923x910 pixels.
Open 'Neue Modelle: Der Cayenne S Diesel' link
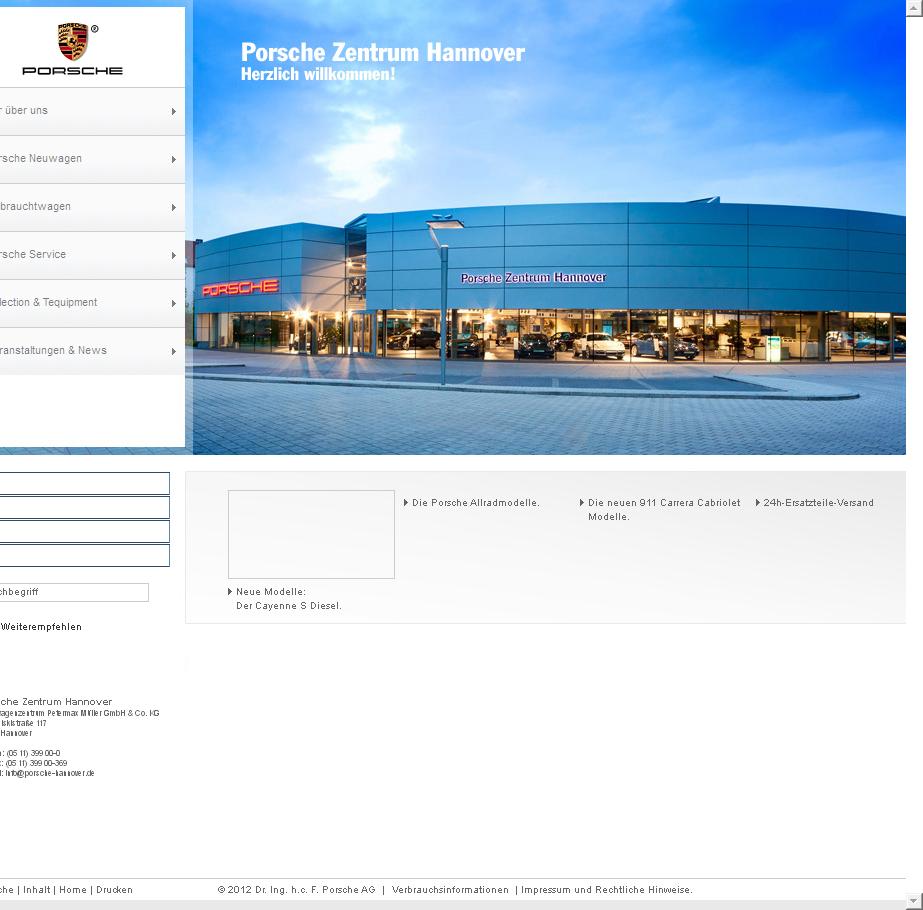tap(288, 599)
